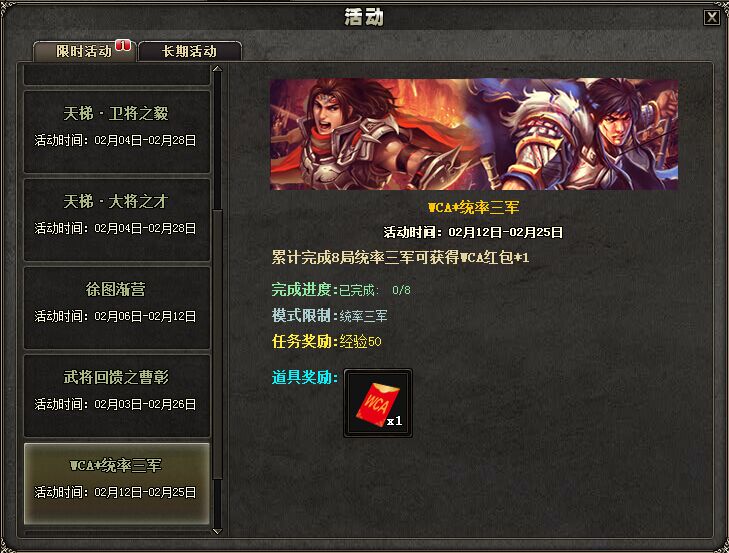Screen dimensions: 729x553
Task: Close the 活动 window with X
Action: tap(711, 18)
